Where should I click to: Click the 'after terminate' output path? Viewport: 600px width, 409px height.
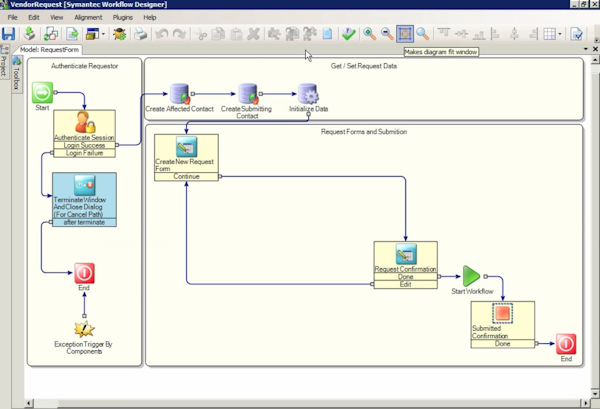click(x=84, y=222)
